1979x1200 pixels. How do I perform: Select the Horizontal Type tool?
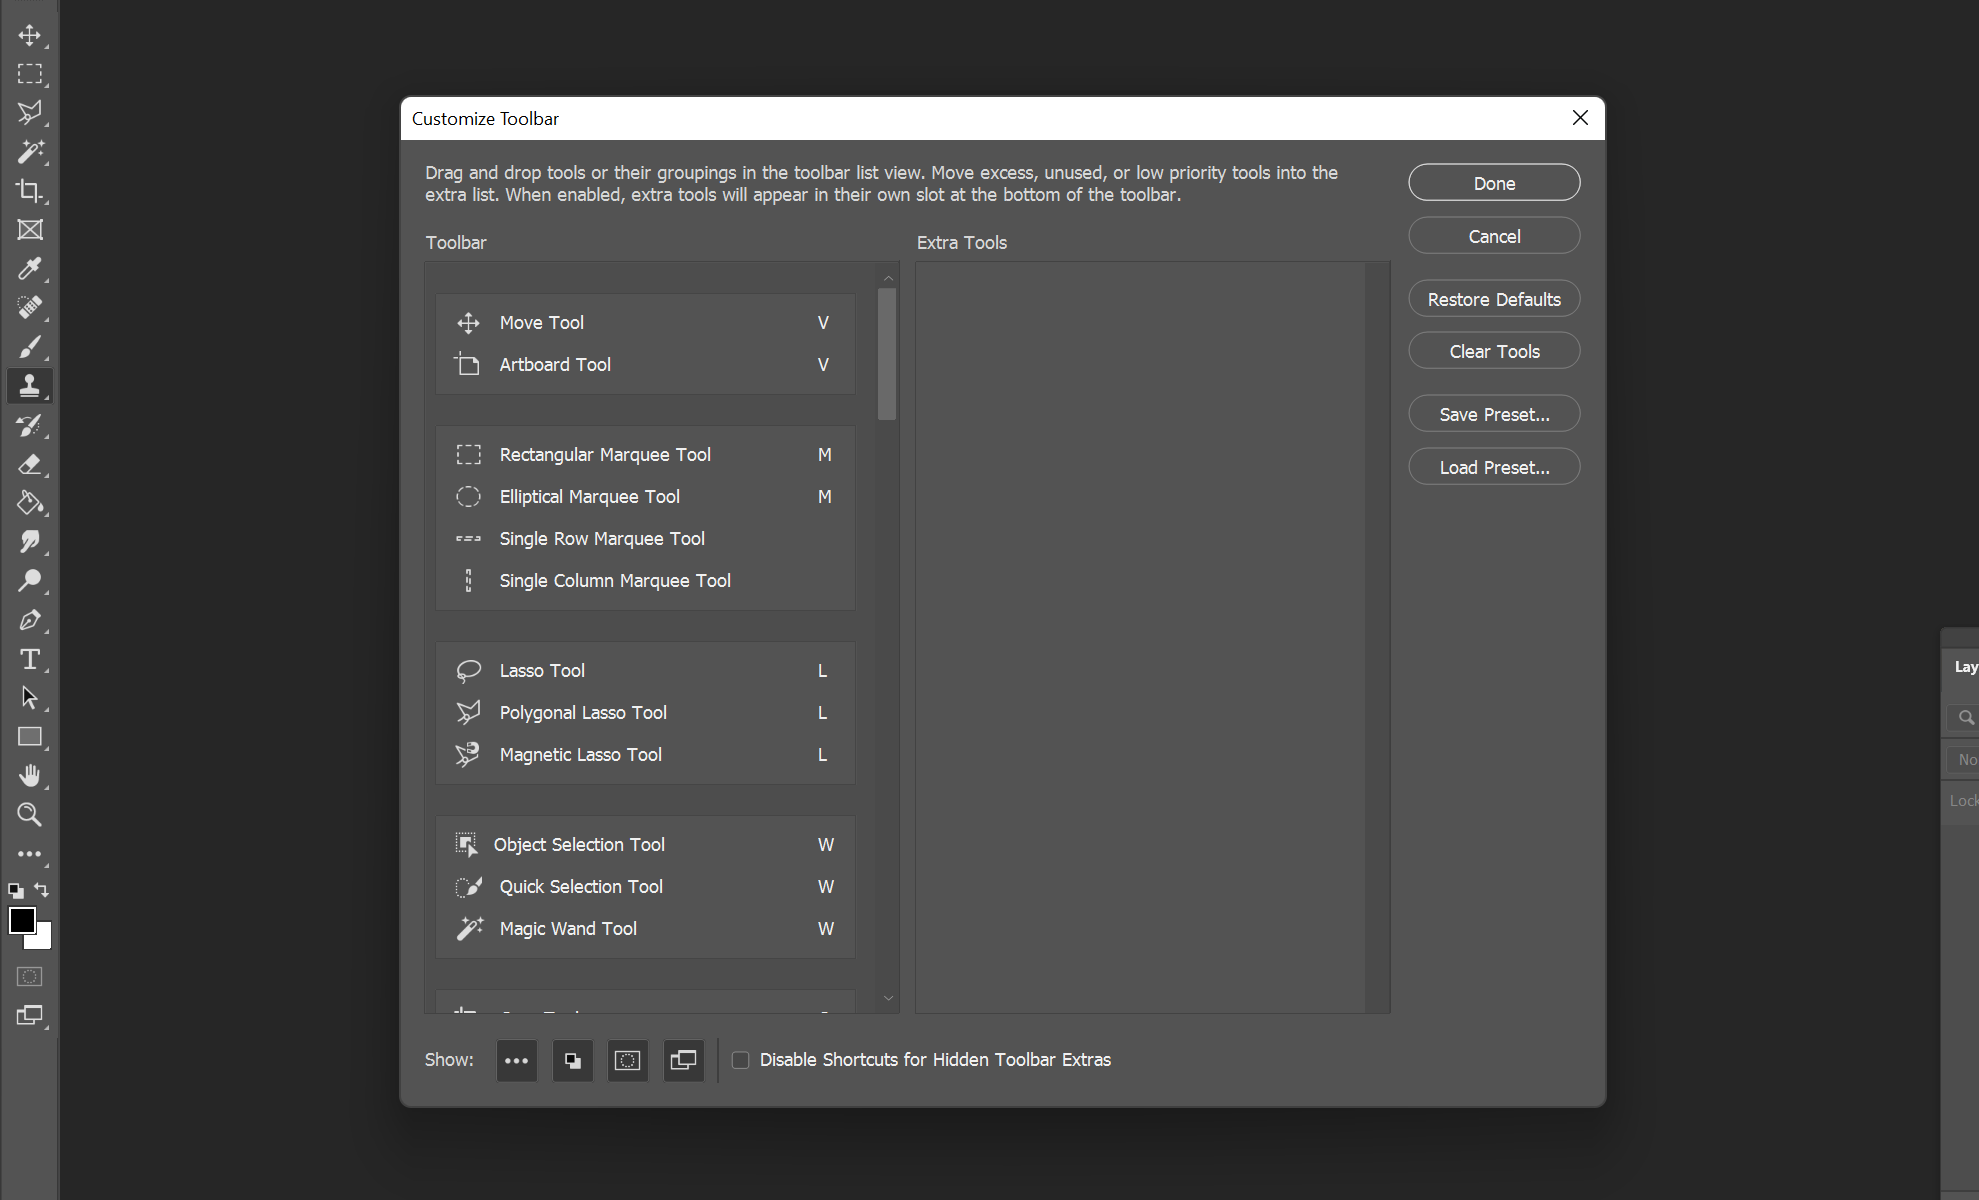pyautogui.click(x=29, y=659)
